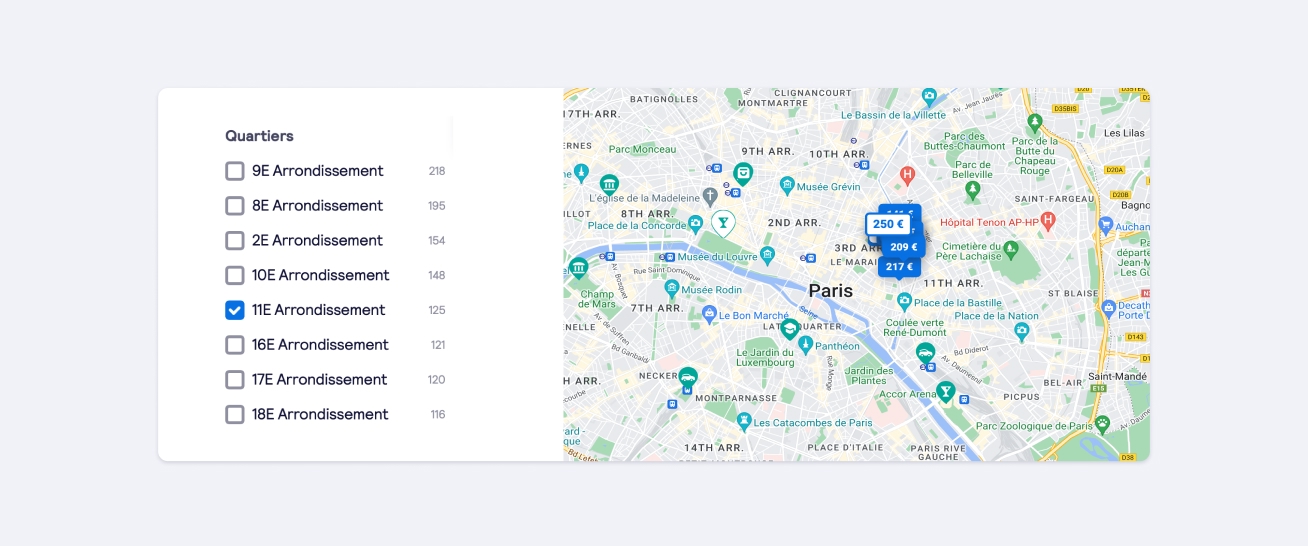Click the Musée Grévin museum pin
Image resolution: width=1308 pixels, height=546 pixels.
[787, 185]
